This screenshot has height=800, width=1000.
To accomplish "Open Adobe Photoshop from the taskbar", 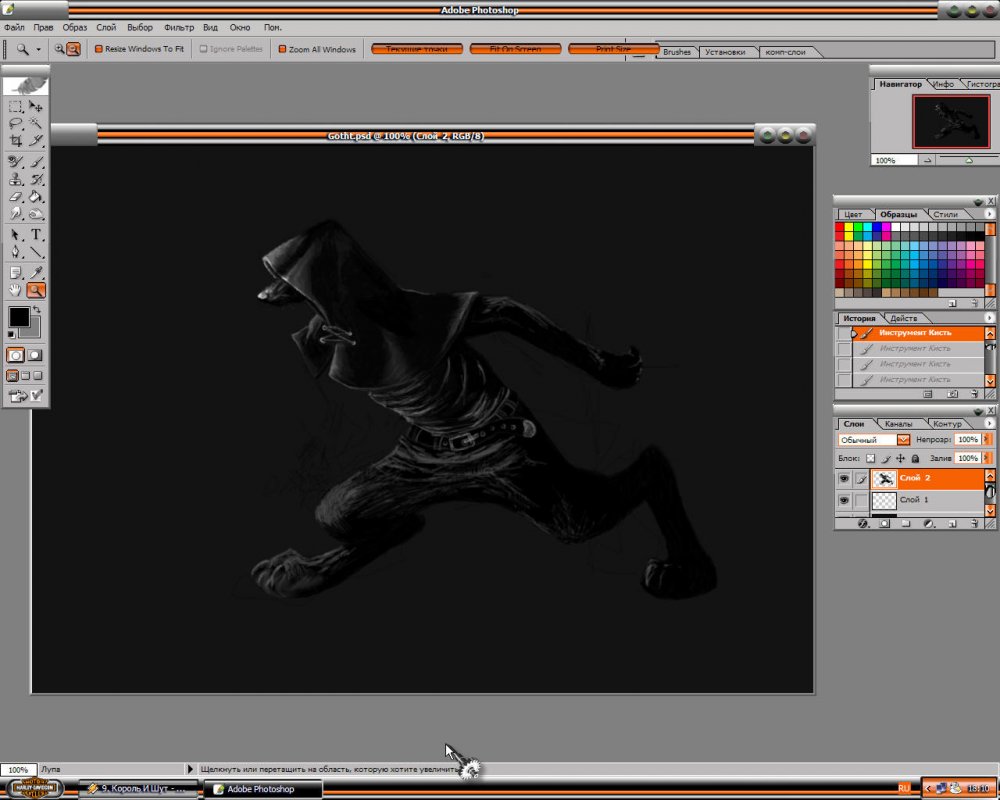I will 262,789.
